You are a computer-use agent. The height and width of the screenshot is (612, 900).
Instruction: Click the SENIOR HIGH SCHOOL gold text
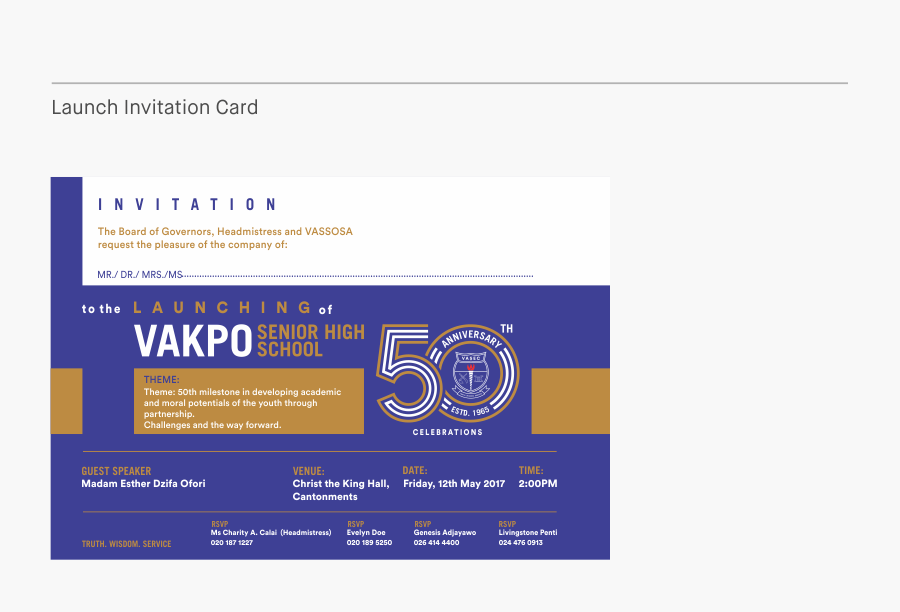(x=310, y=341)
